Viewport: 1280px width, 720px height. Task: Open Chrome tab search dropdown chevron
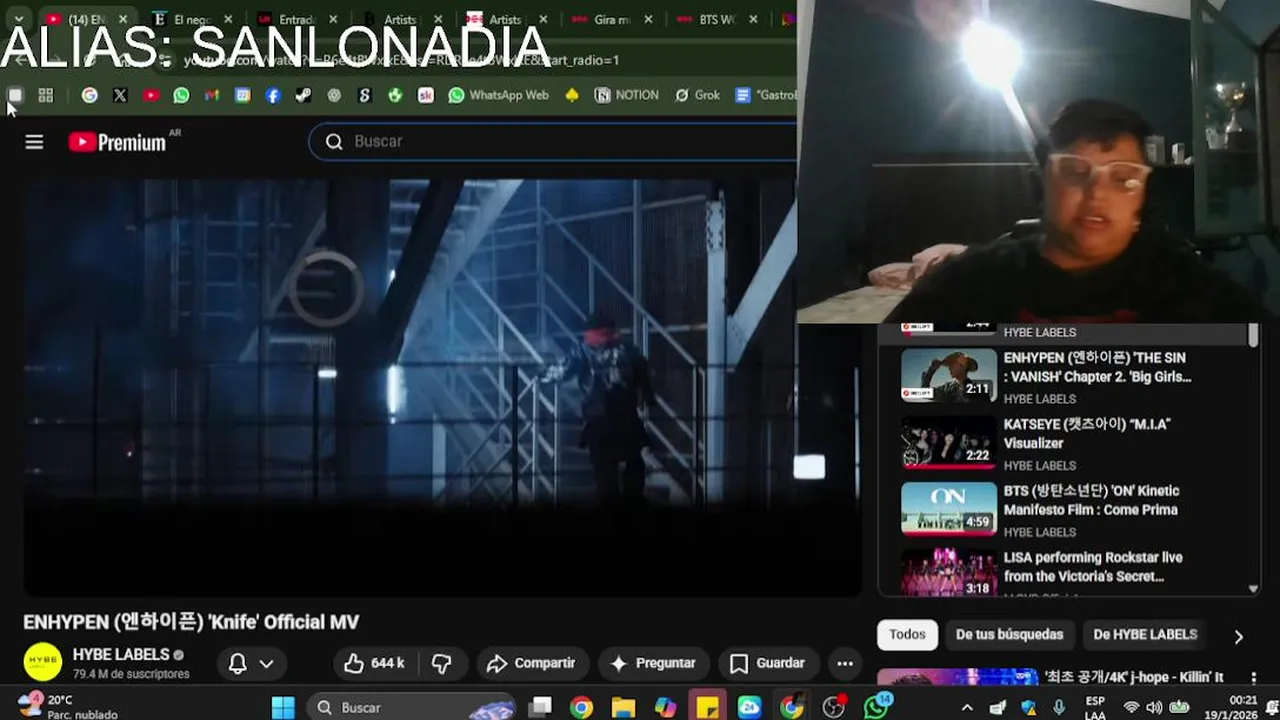[18, 19]
